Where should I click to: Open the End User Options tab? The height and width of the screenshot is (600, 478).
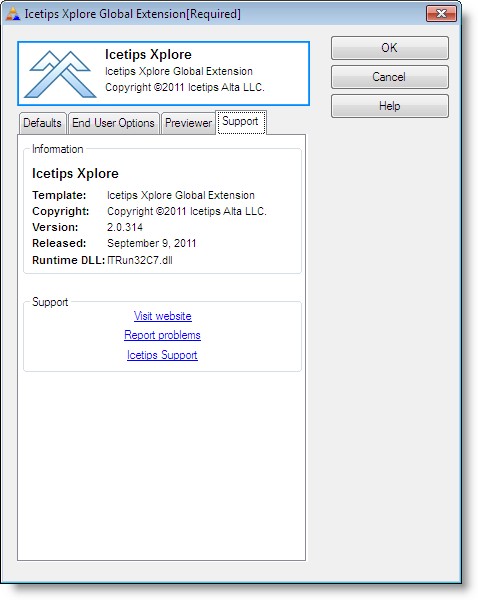point(114,123)
